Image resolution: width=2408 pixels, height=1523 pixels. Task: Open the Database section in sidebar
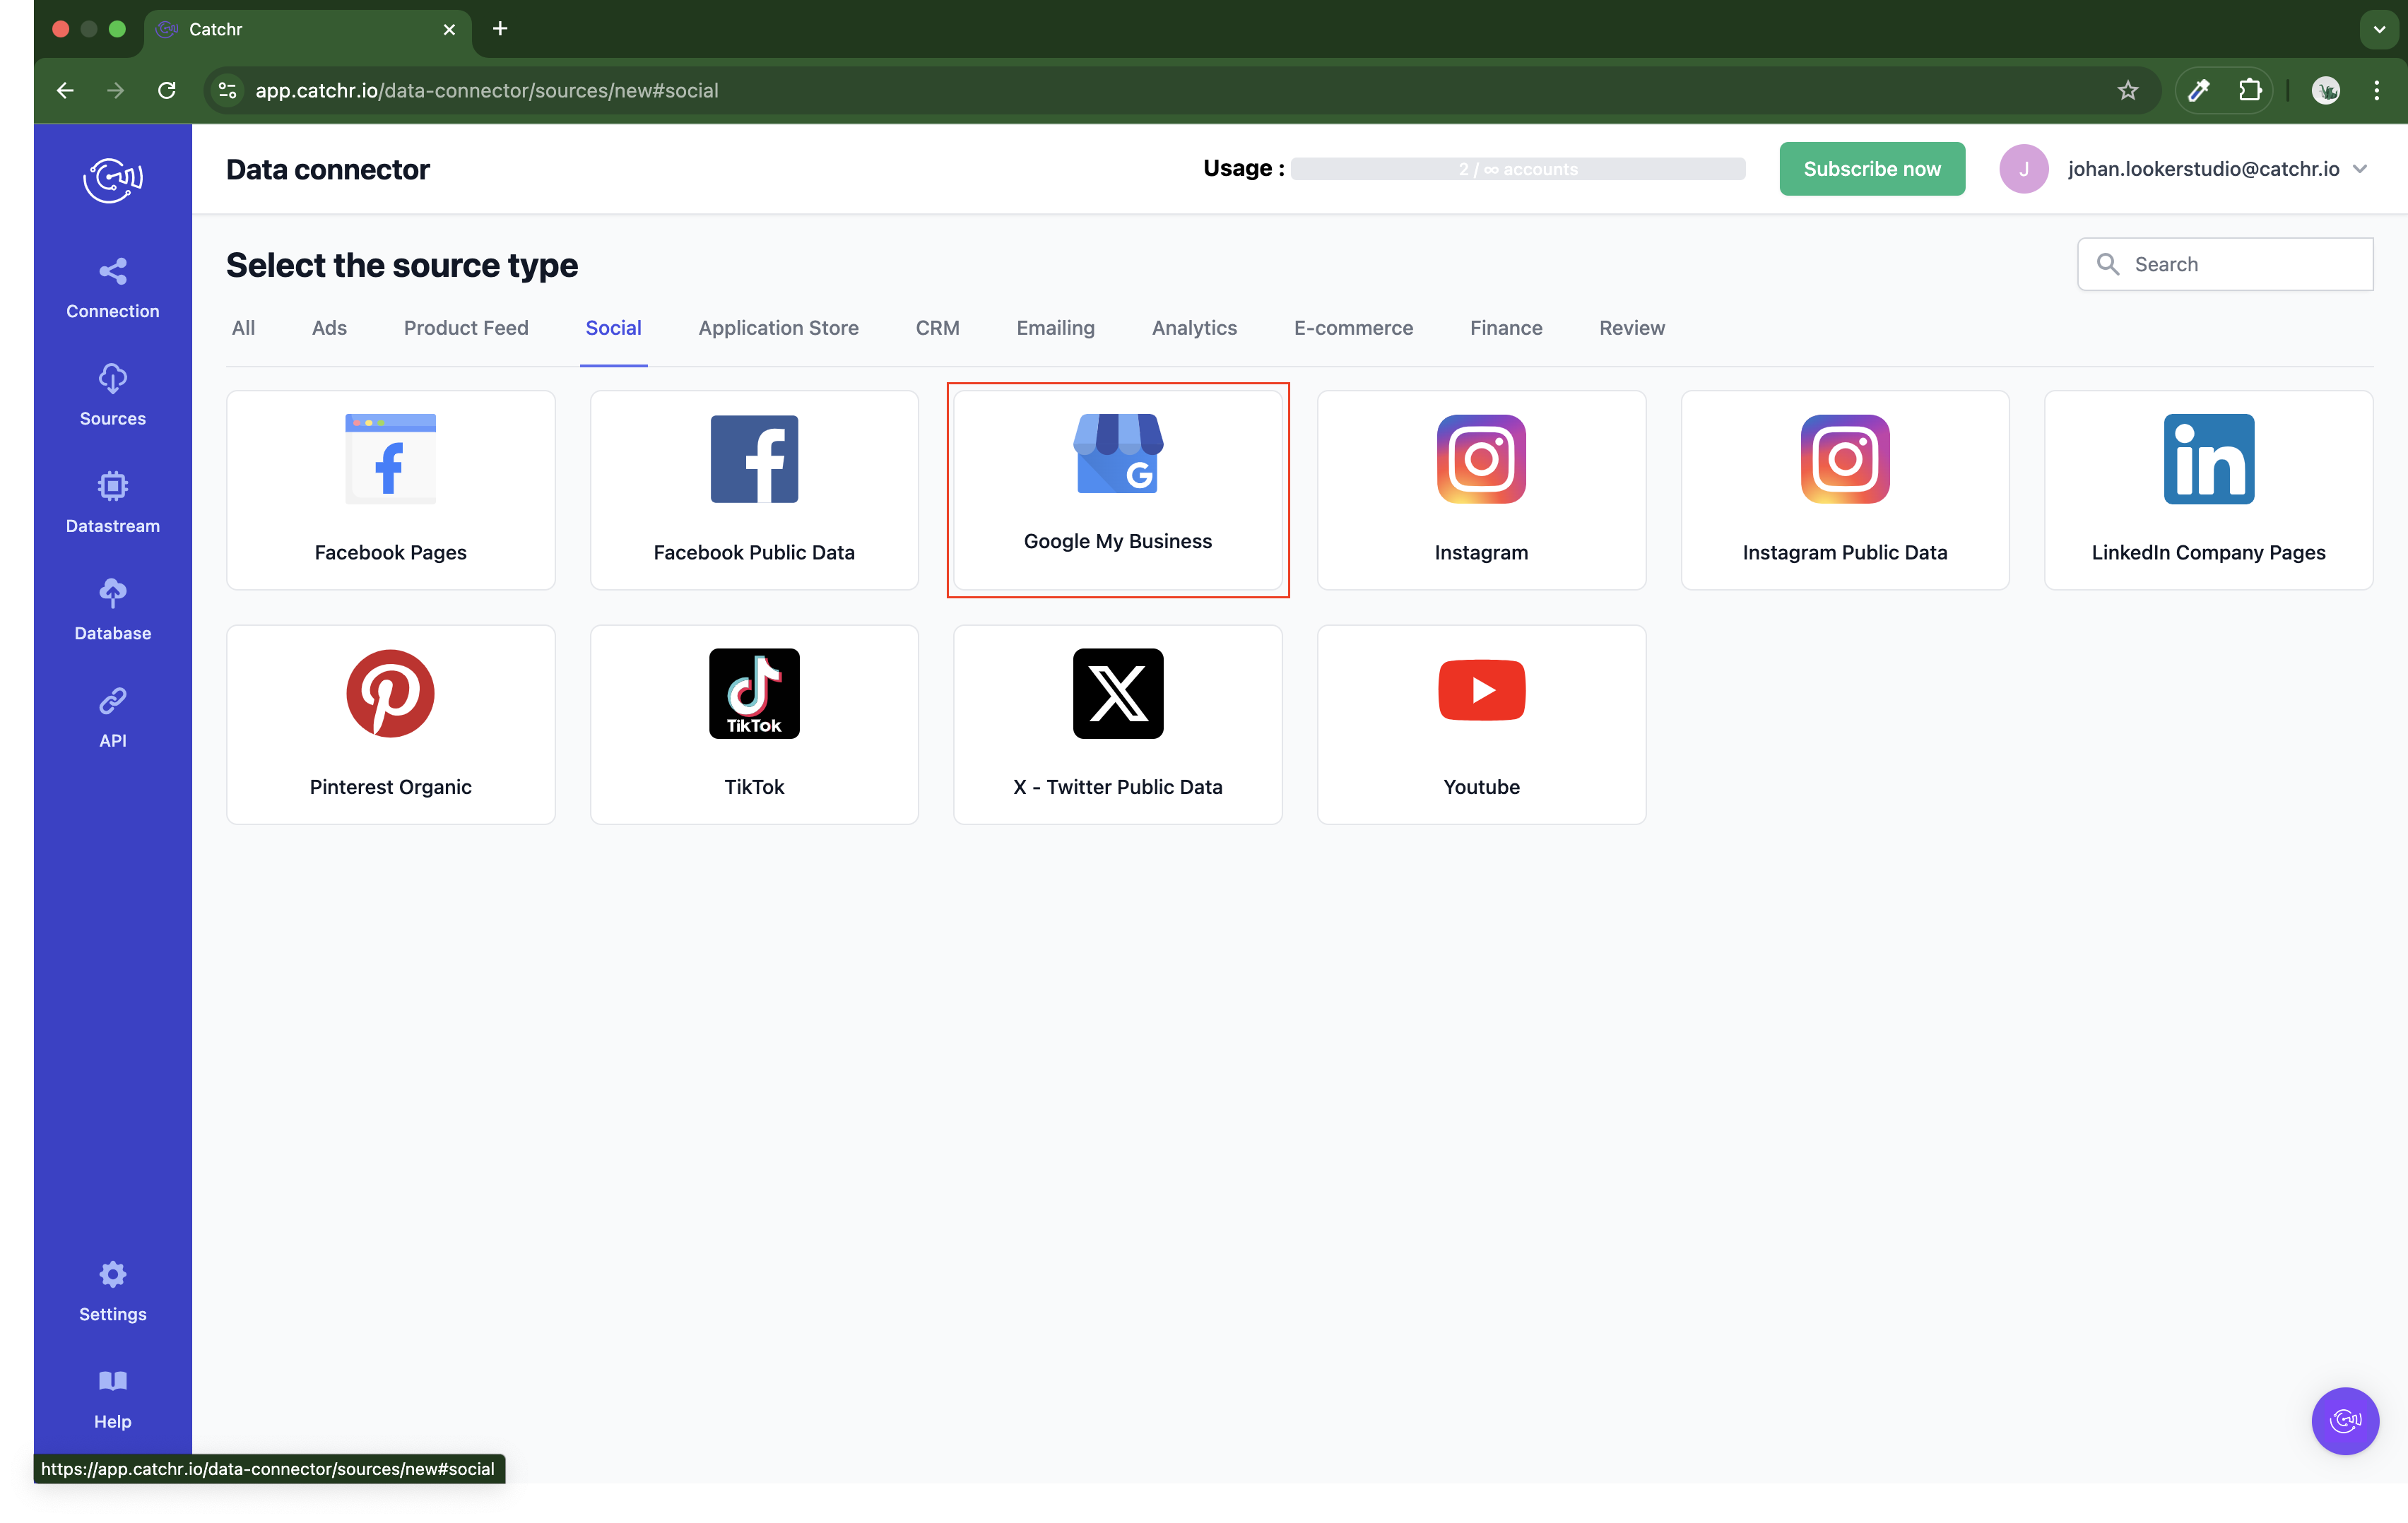(113, 610)
